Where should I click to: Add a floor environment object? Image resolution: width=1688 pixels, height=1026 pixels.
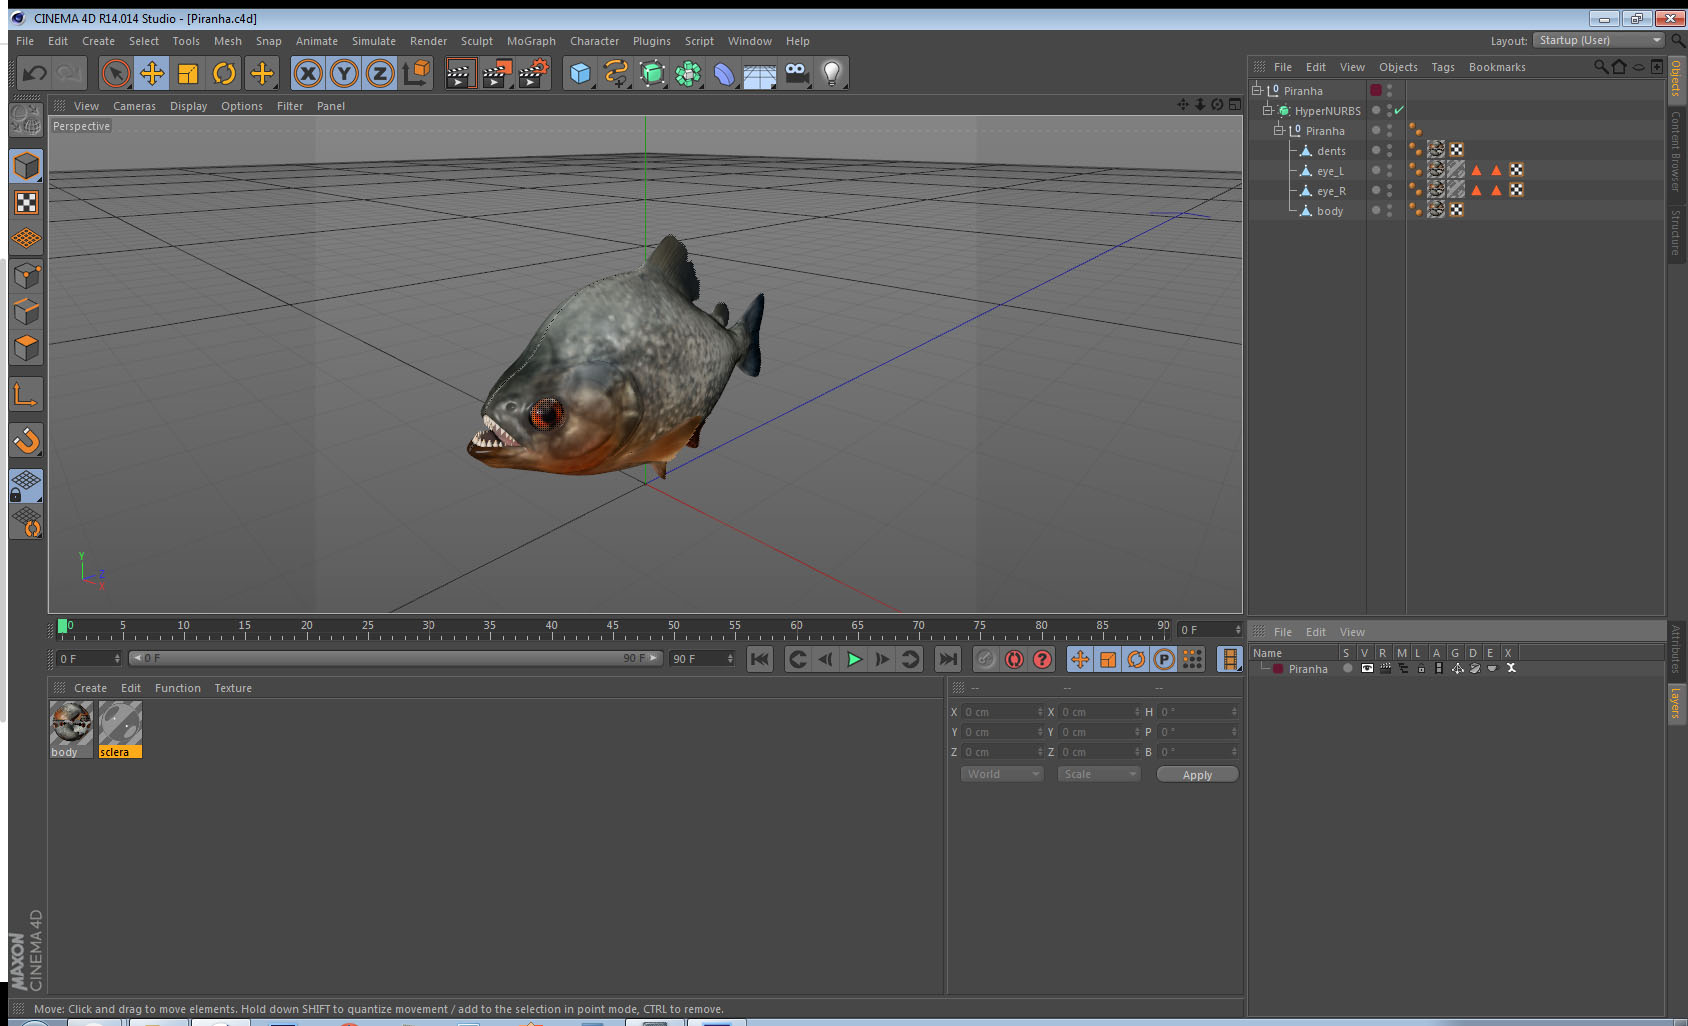(760, 73)
